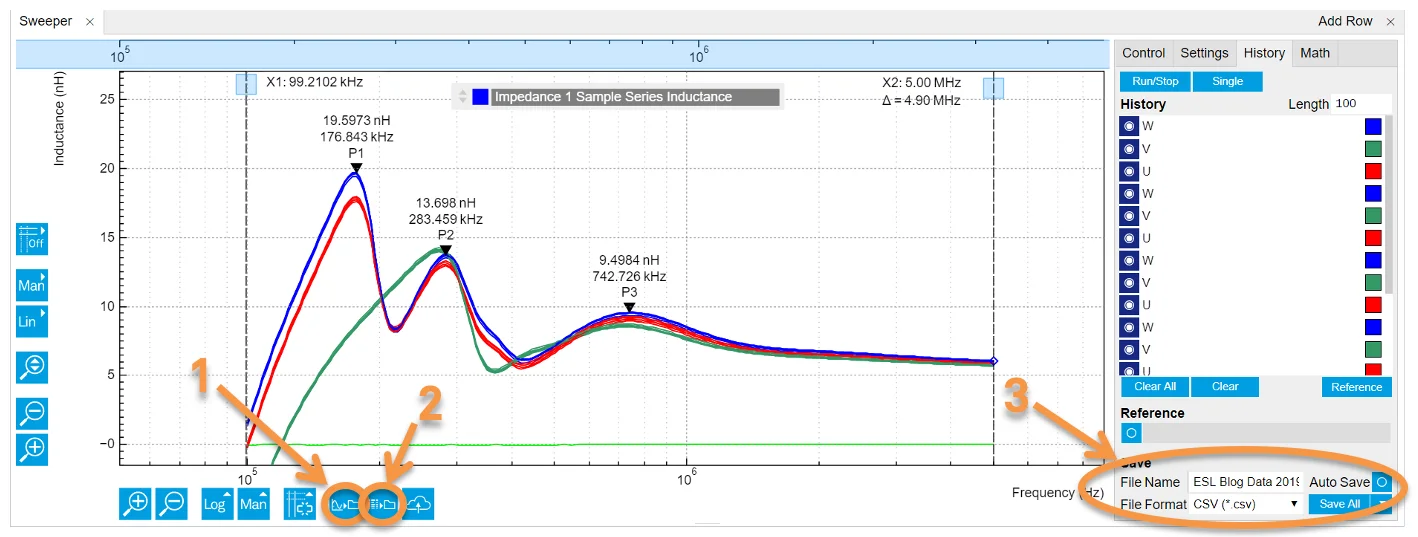Click the blue color swatch in the plot legend
This screenshot has width=1418, height=537.
(x=480, y=97)
